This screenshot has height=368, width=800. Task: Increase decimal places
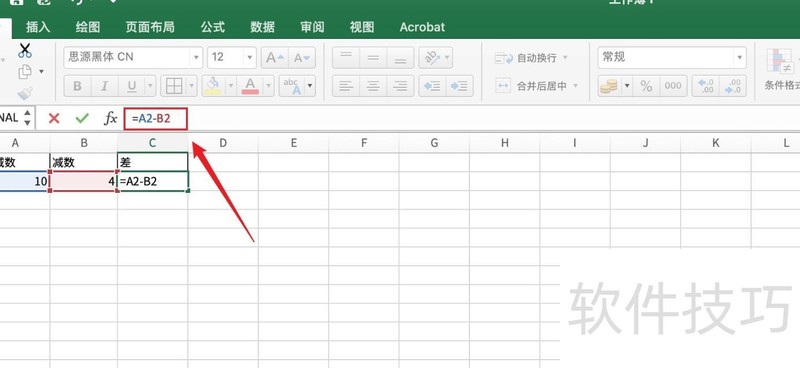pos(706,86)
